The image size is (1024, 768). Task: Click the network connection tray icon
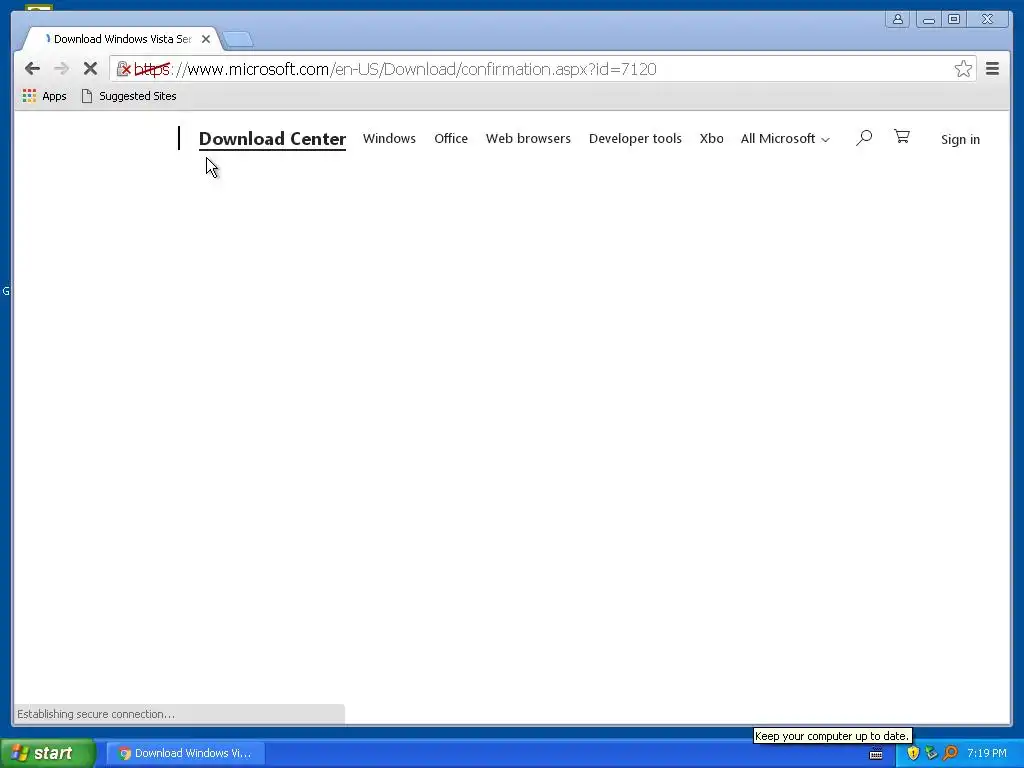pyautogui.click(x=932, y=753)
